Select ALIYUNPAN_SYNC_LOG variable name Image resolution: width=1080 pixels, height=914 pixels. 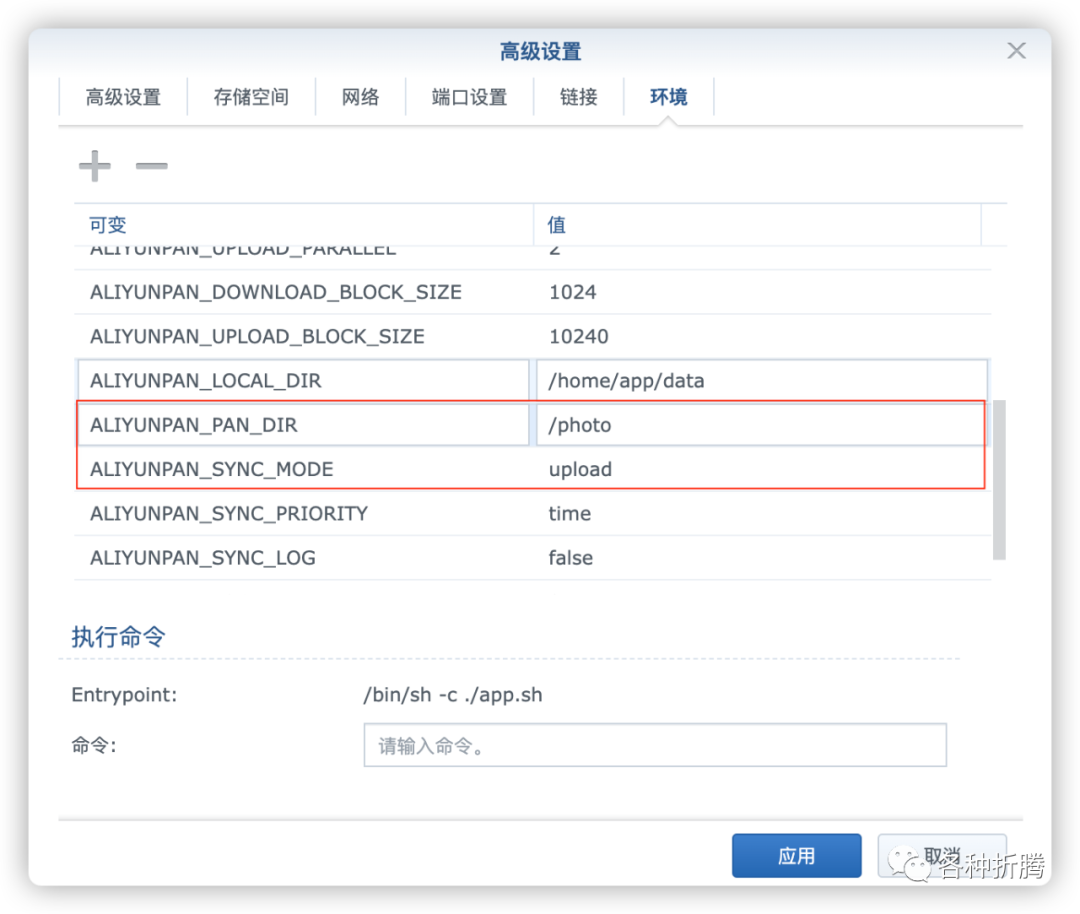pyautogui.click(x=202, y=557)
